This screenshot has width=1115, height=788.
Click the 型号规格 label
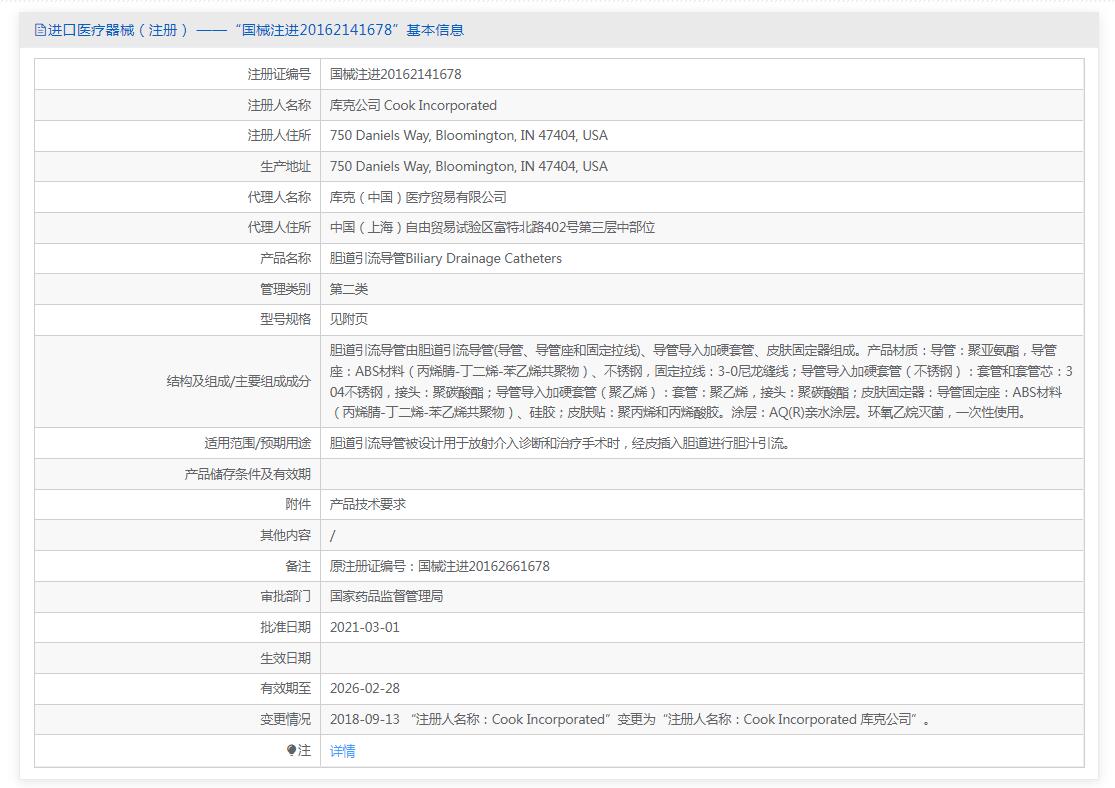point(285,319)
